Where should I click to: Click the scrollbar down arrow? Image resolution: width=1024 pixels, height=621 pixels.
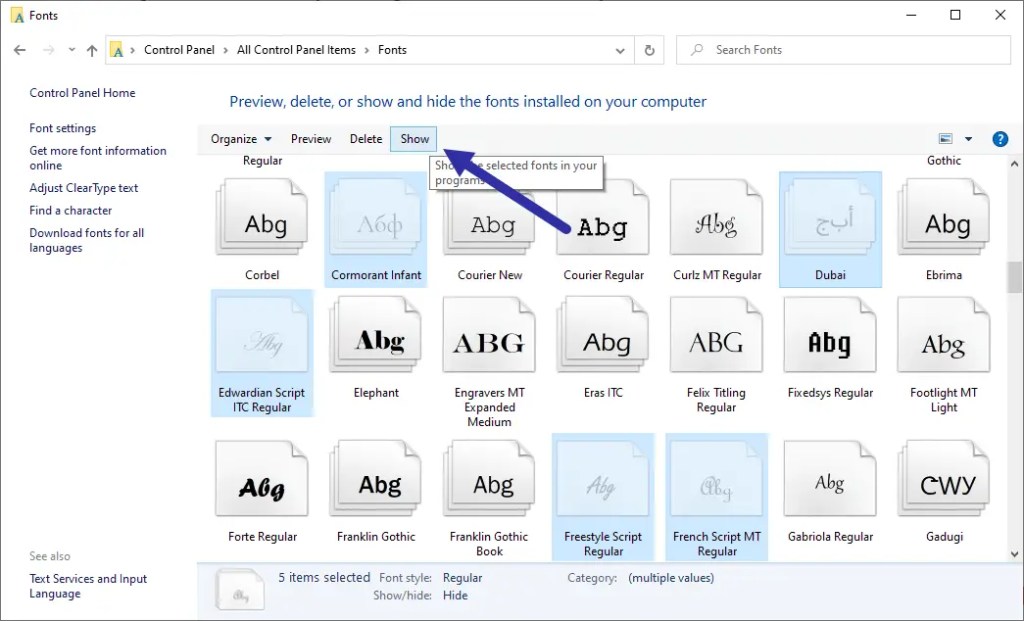click(x=1014, y=554)
